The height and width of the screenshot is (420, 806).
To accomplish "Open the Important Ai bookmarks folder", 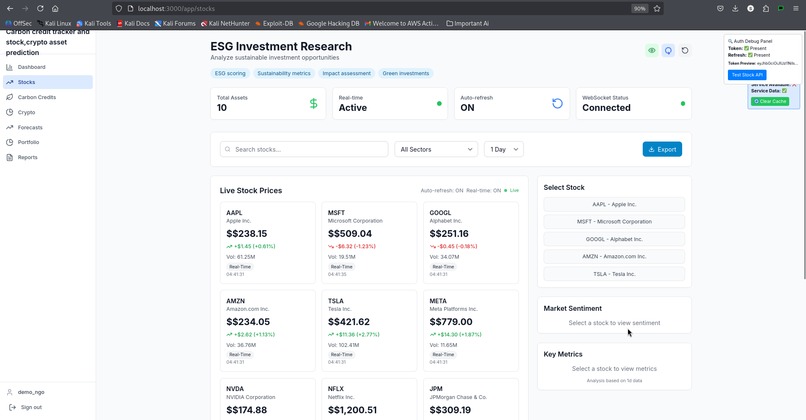I will click(467, 24).
